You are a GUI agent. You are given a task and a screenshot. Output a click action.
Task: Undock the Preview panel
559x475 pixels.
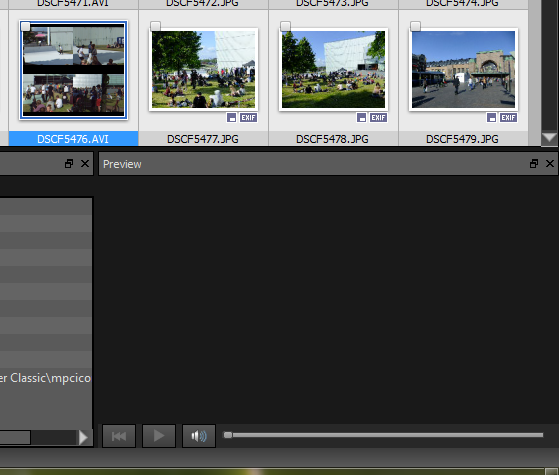(x=534, y=164)
